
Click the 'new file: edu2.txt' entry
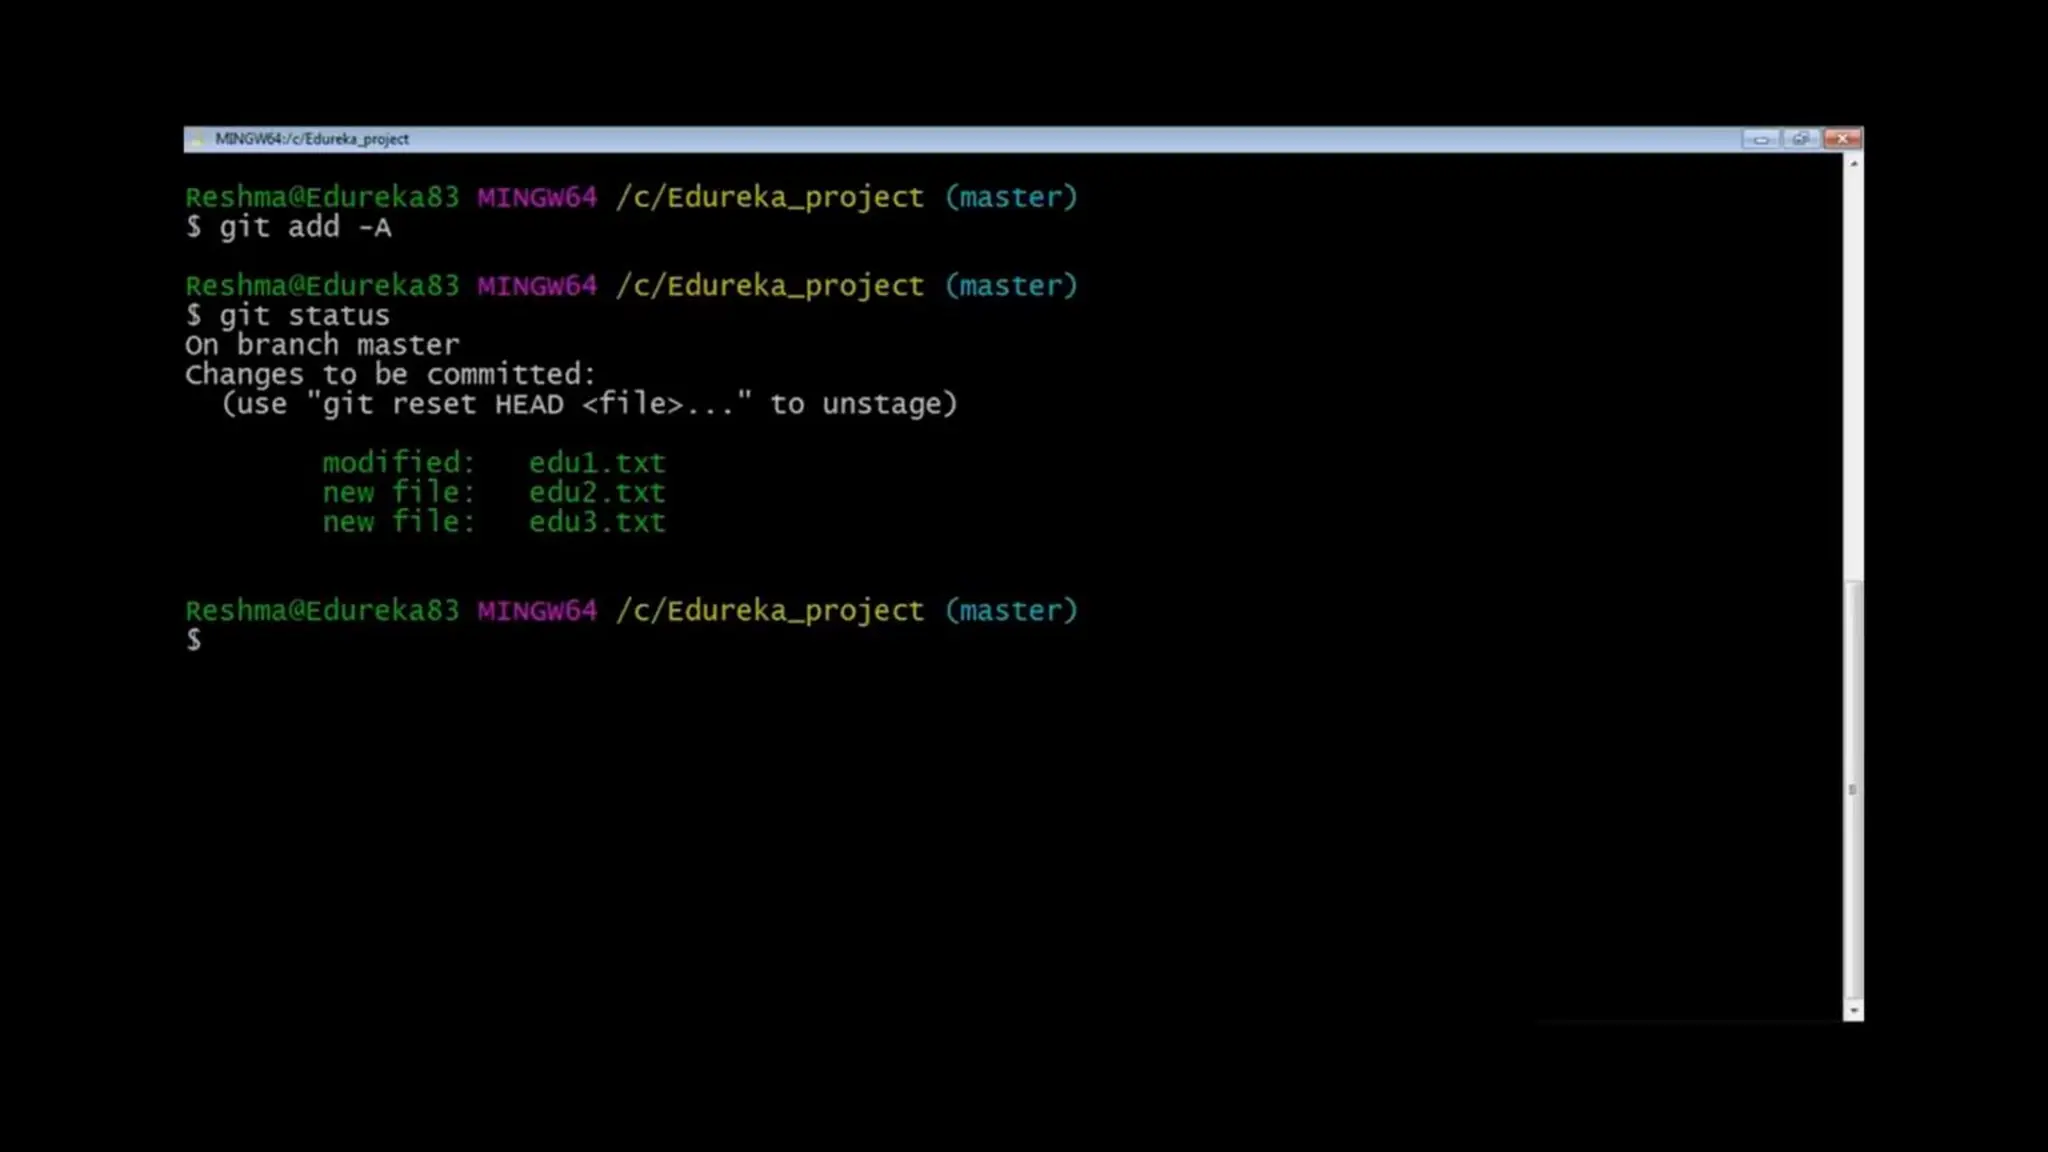(x=493, y=492)
